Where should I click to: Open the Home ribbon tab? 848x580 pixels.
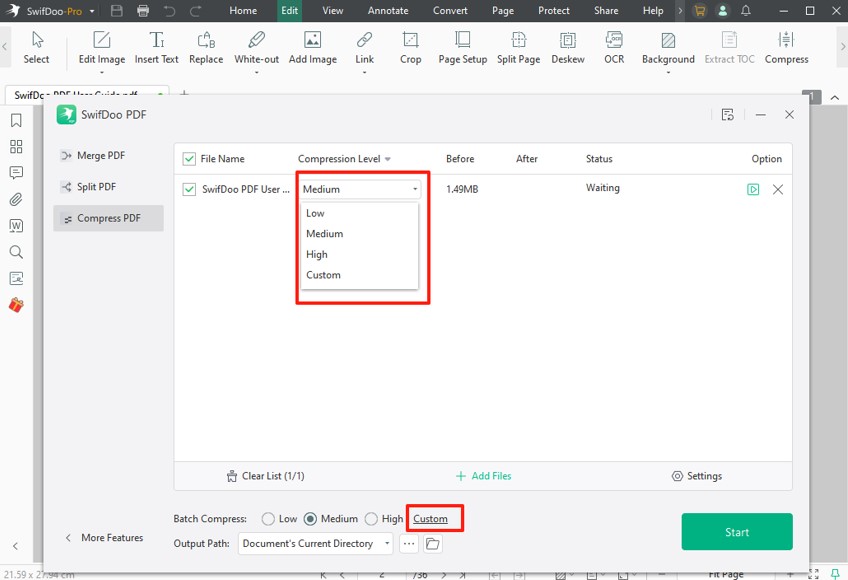pyautogui.click(x=243, y=11)
